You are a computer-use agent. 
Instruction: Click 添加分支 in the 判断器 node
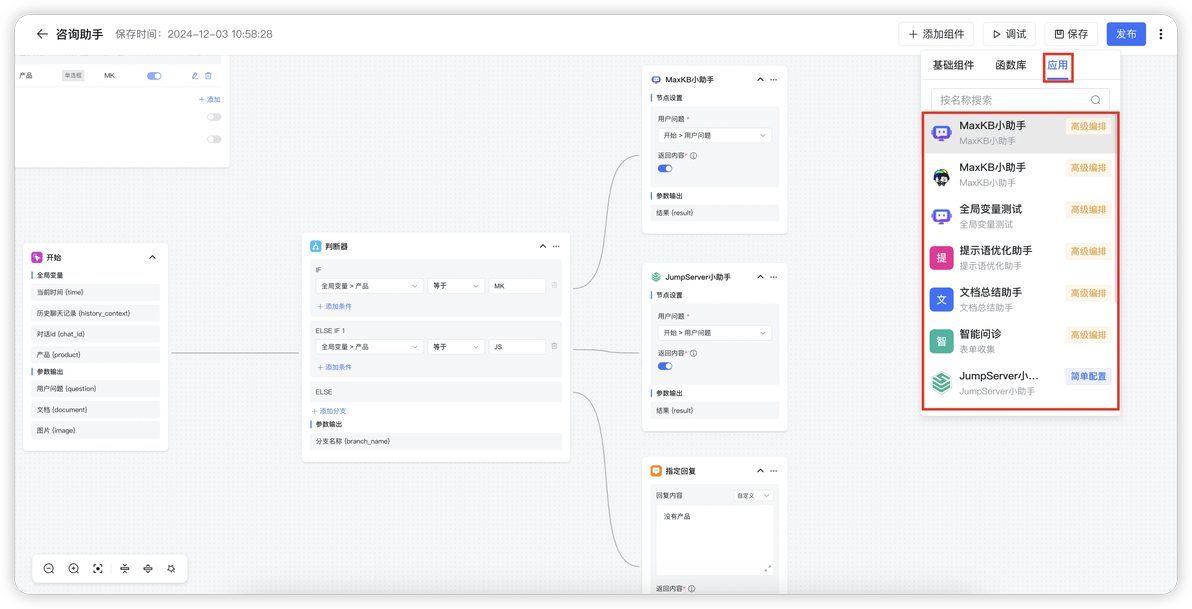point(329,411)
